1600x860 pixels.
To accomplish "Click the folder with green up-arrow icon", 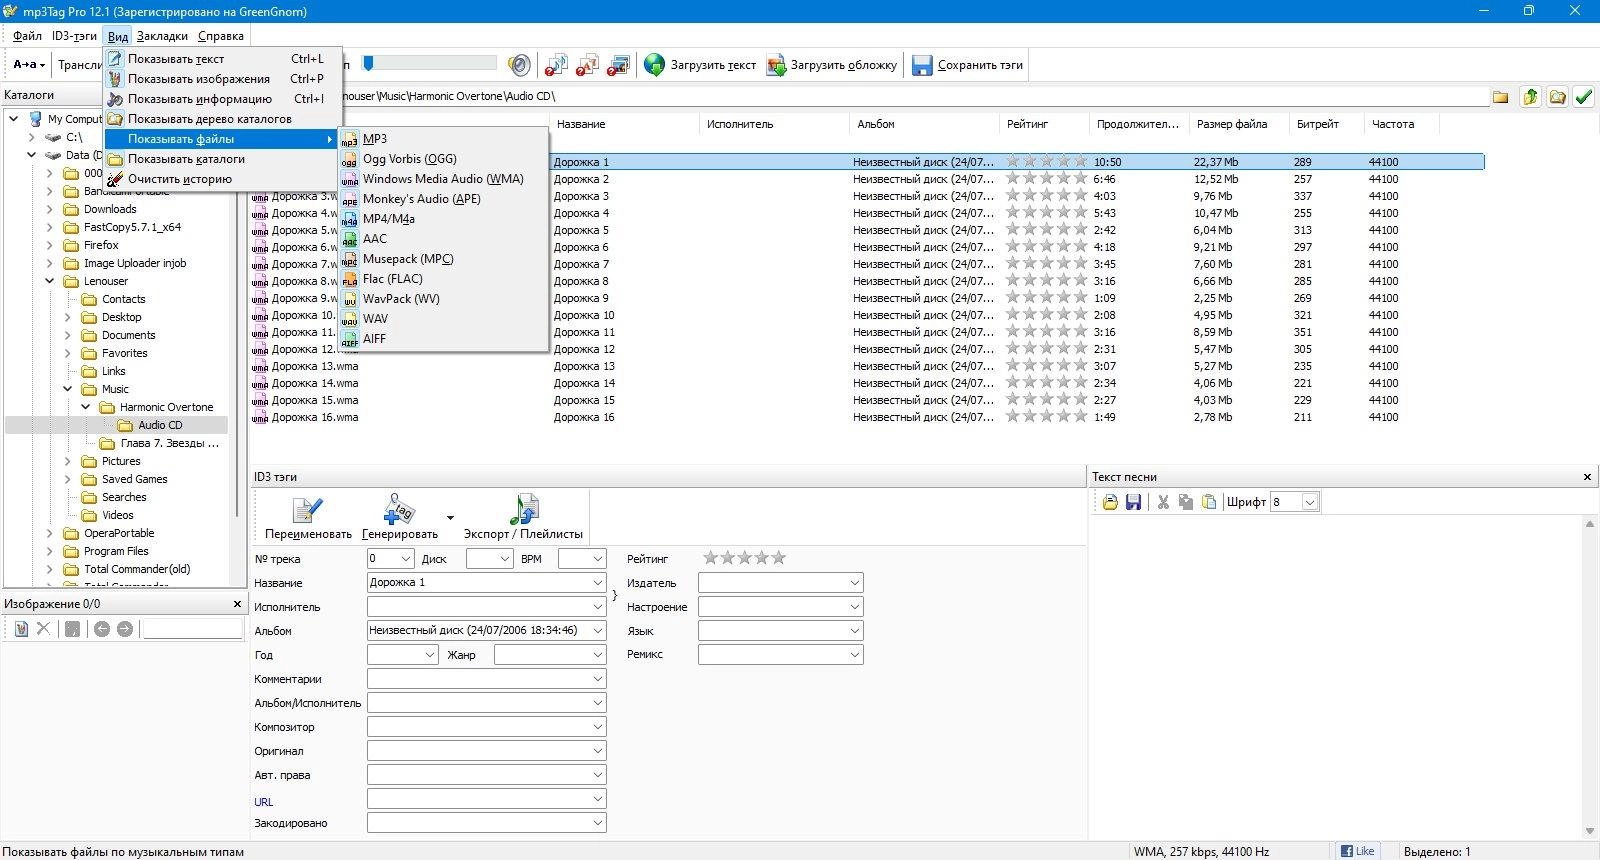I will pyautogui.click(x=1530, y=97).
